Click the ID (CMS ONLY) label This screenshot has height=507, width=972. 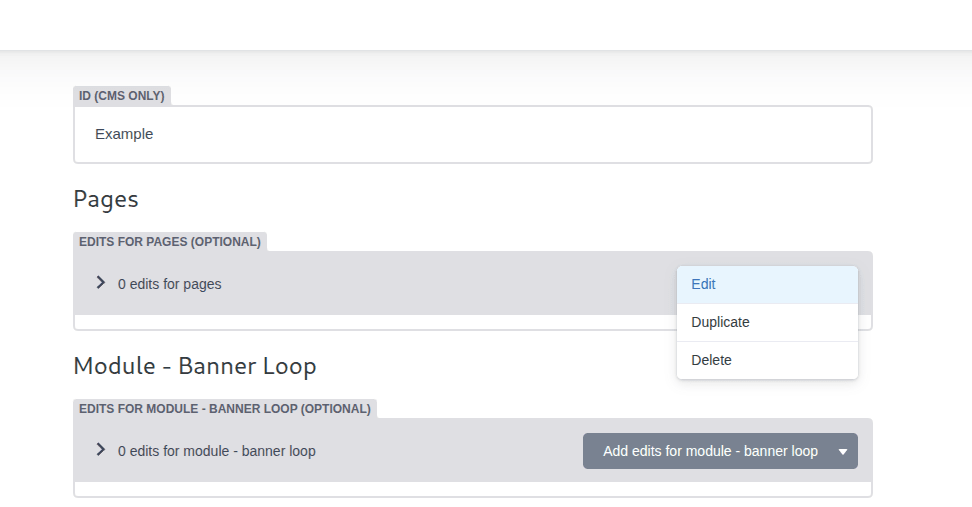(x=122, y=96)
